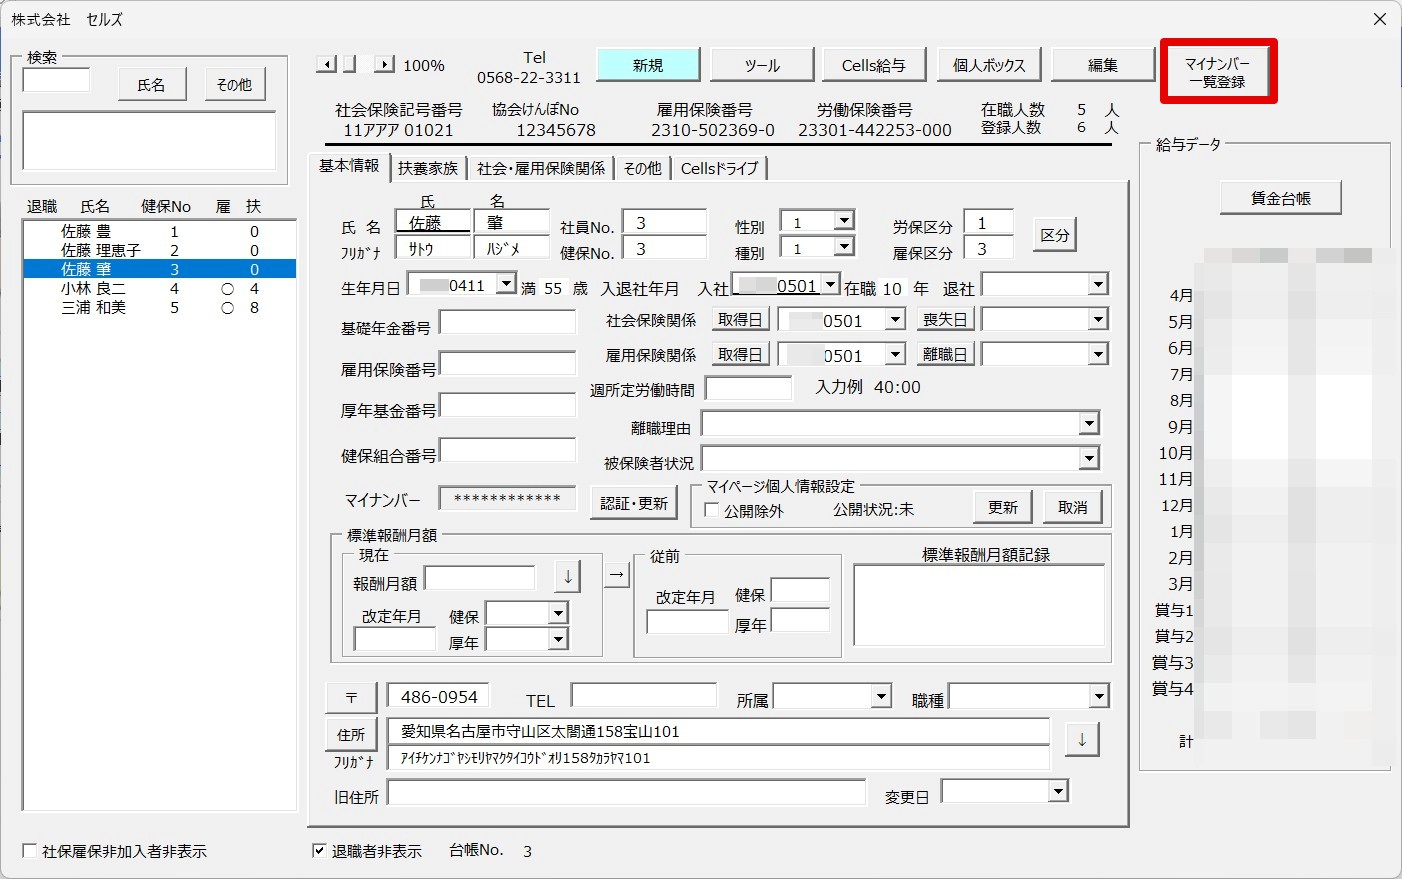The width and height of the screenshot is (1402, 879).
Task: Switch to the 基本情報 tab
Action: tap(349, 166)
